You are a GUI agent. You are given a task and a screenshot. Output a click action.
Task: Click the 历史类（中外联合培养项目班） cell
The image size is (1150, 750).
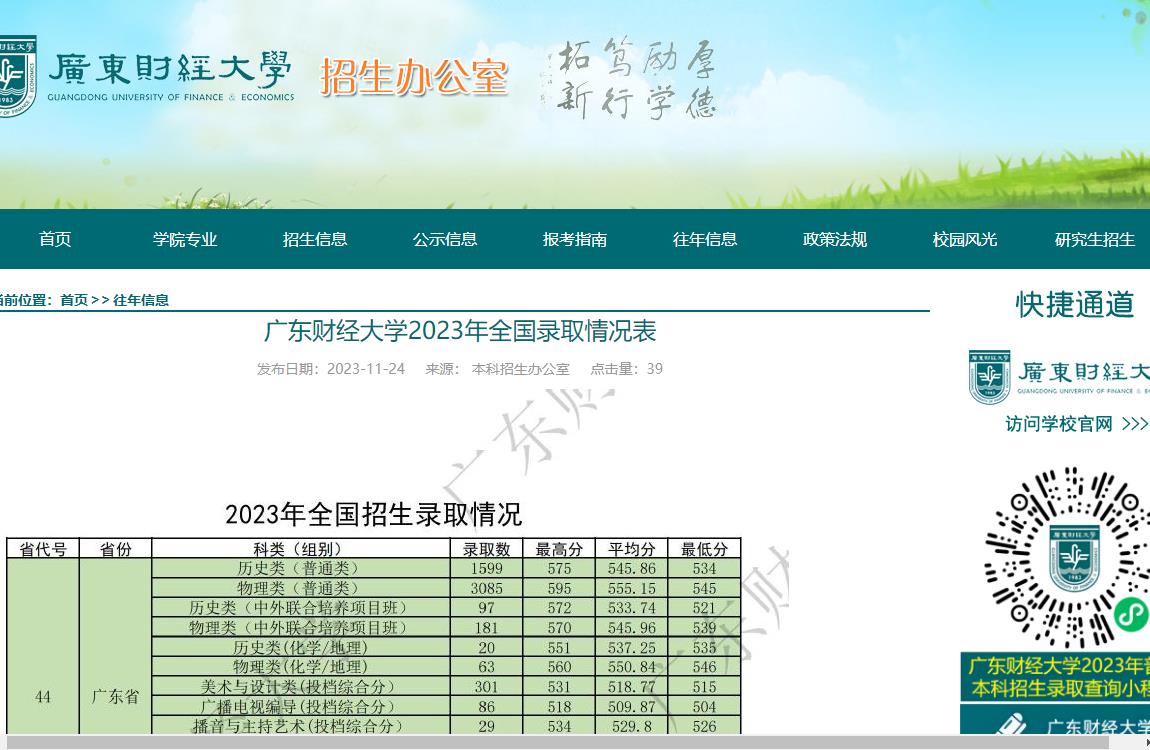[301, 608]
